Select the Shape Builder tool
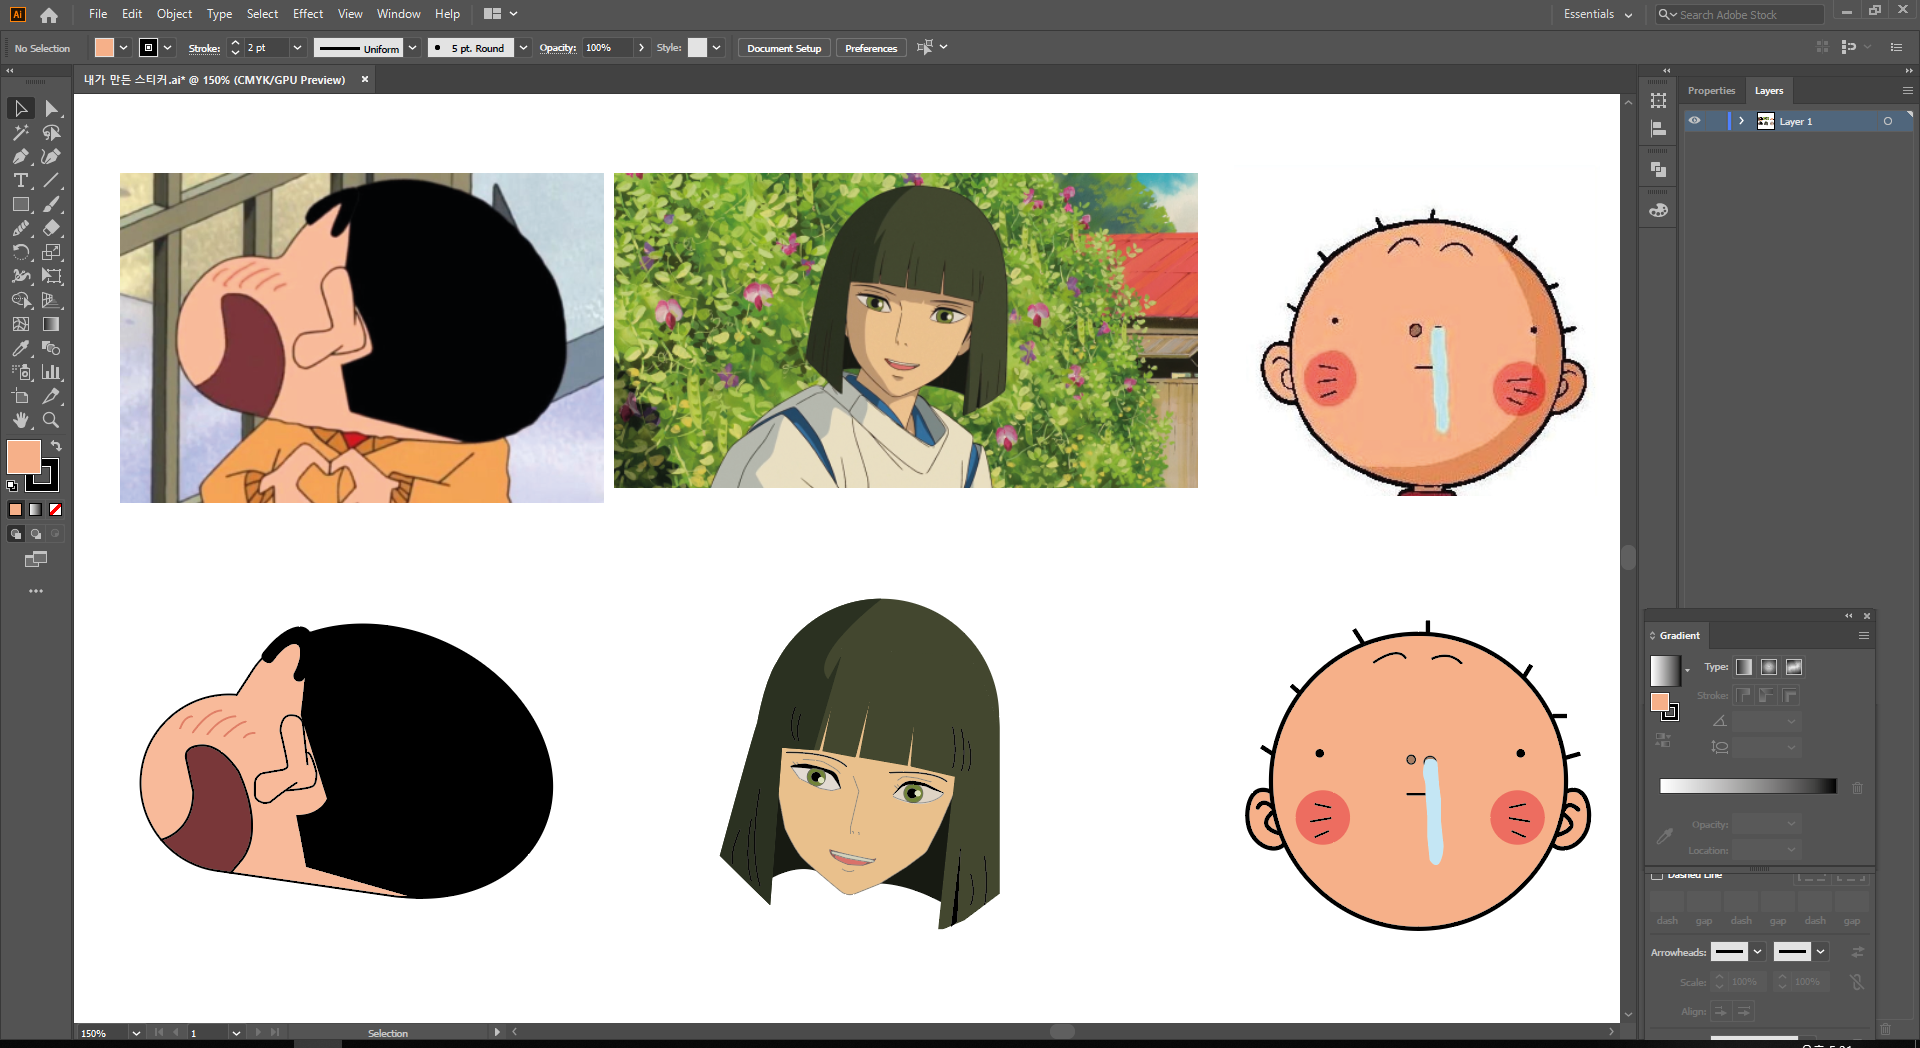The height and width of the screenshot is (1048, 1920). click(20, 300)
